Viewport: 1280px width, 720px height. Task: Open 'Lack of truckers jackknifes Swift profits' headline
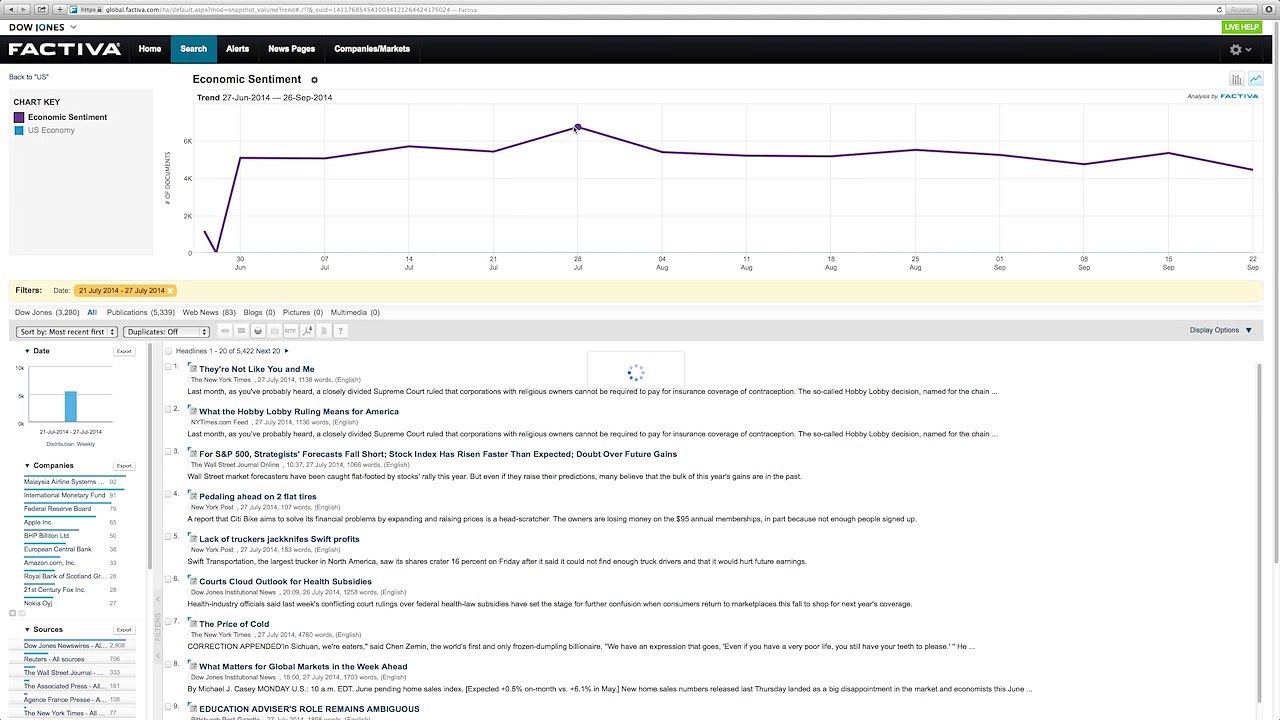tap(279, 539)
